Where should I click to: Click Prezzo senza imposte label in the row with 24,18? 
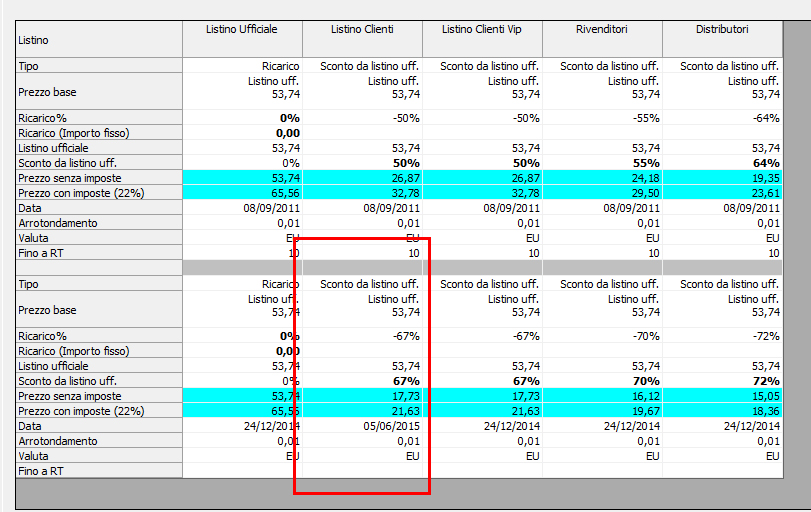pos(99,178)
